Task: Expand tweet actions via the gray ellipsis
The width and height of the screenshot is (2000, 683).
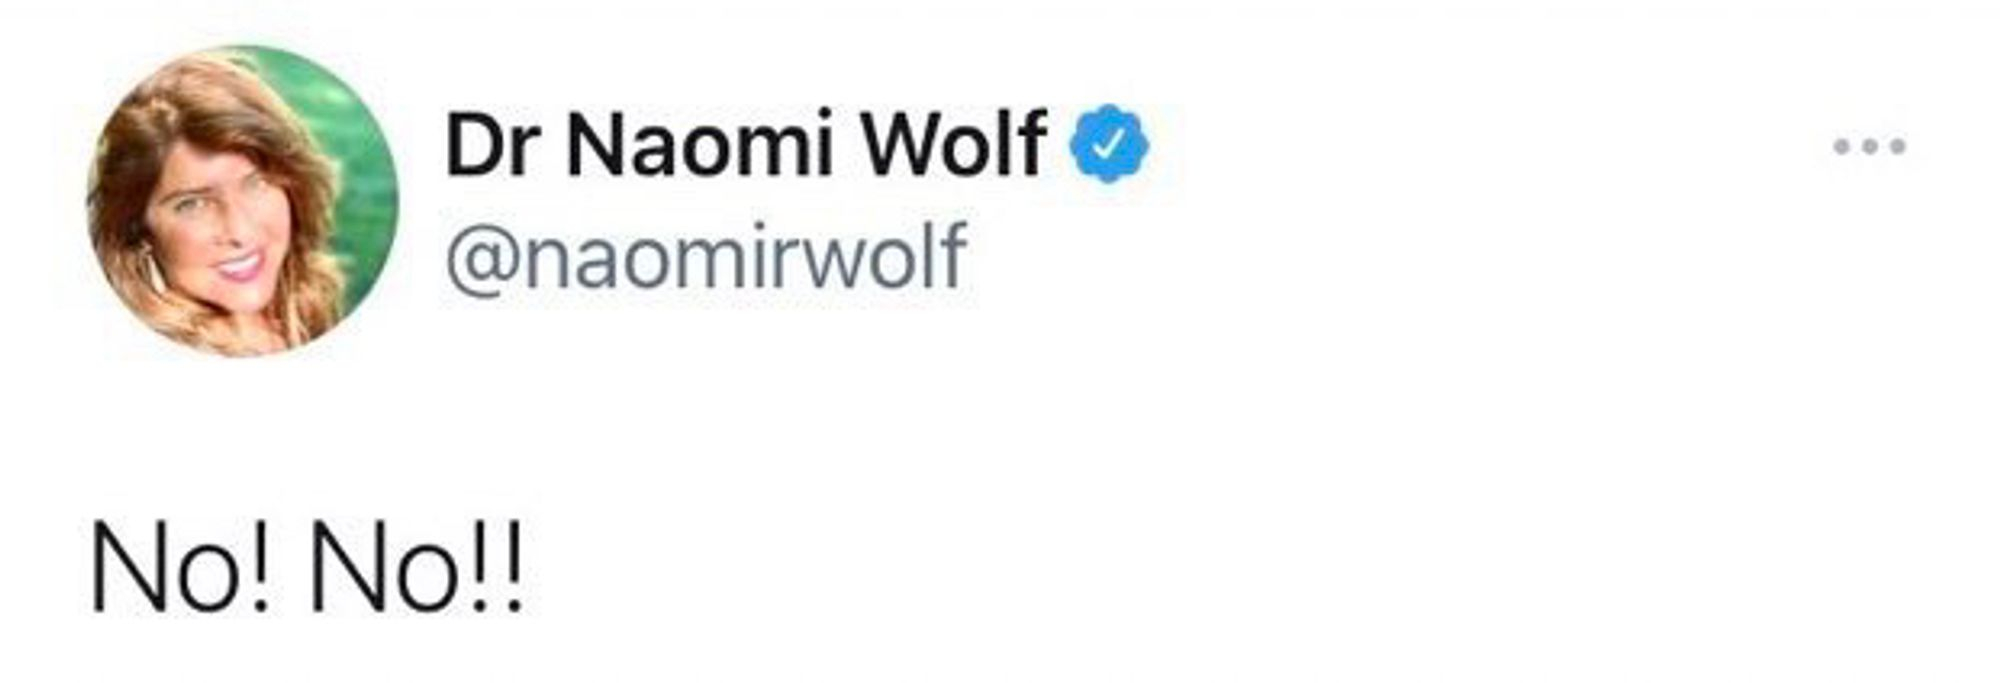Action: point(1869,146)
